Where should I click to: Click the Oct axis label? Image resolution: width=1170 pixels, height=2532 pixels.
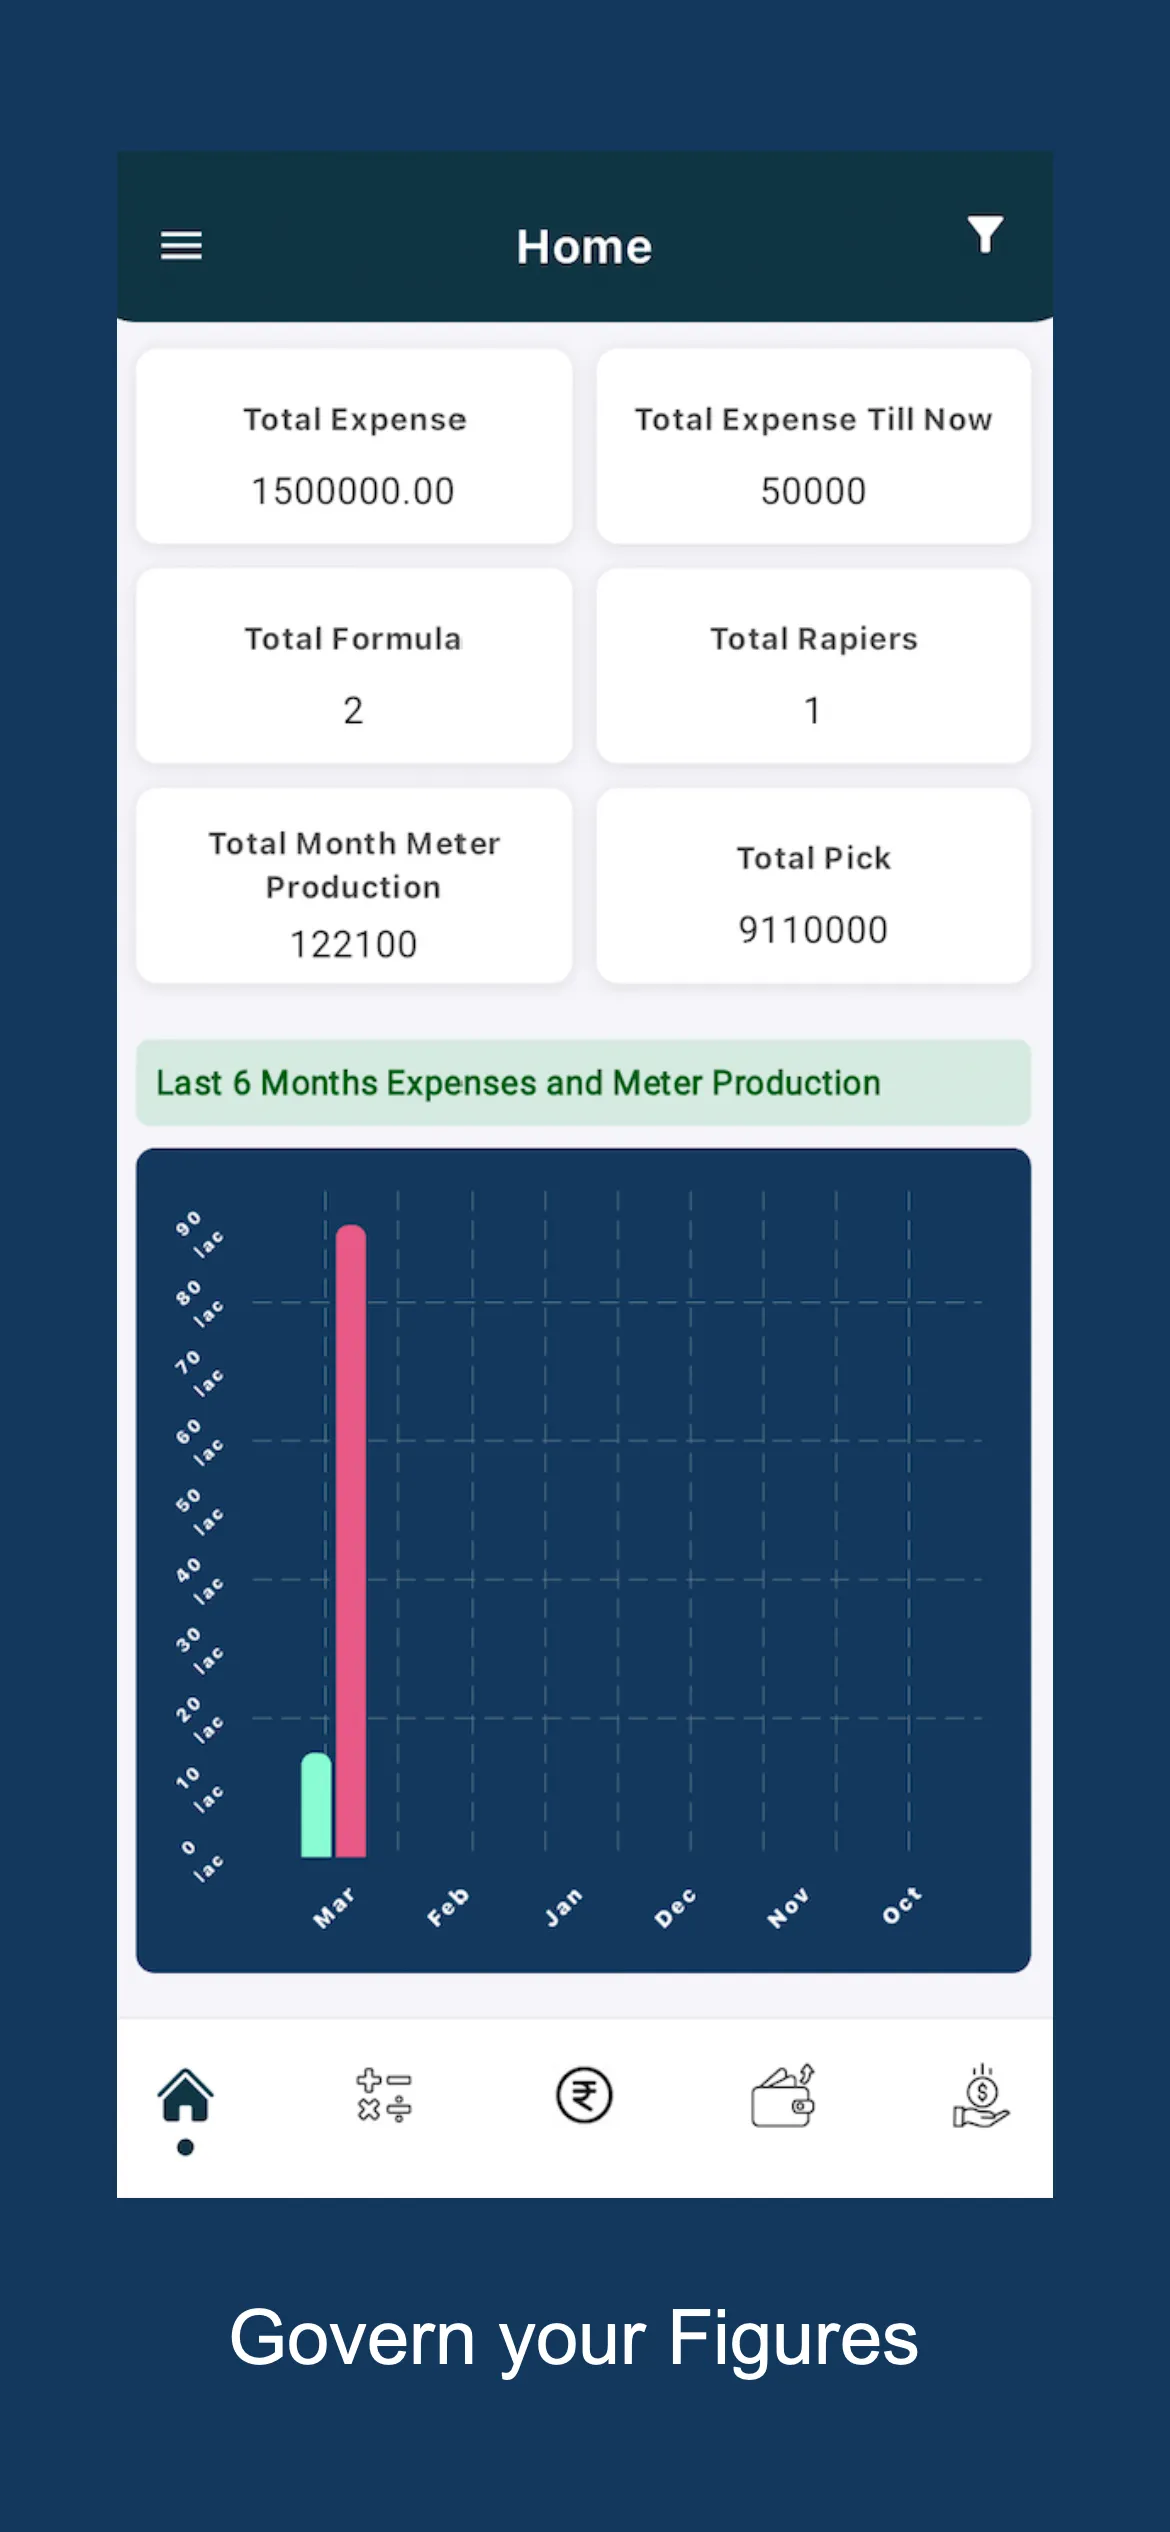coord(902,1906)
